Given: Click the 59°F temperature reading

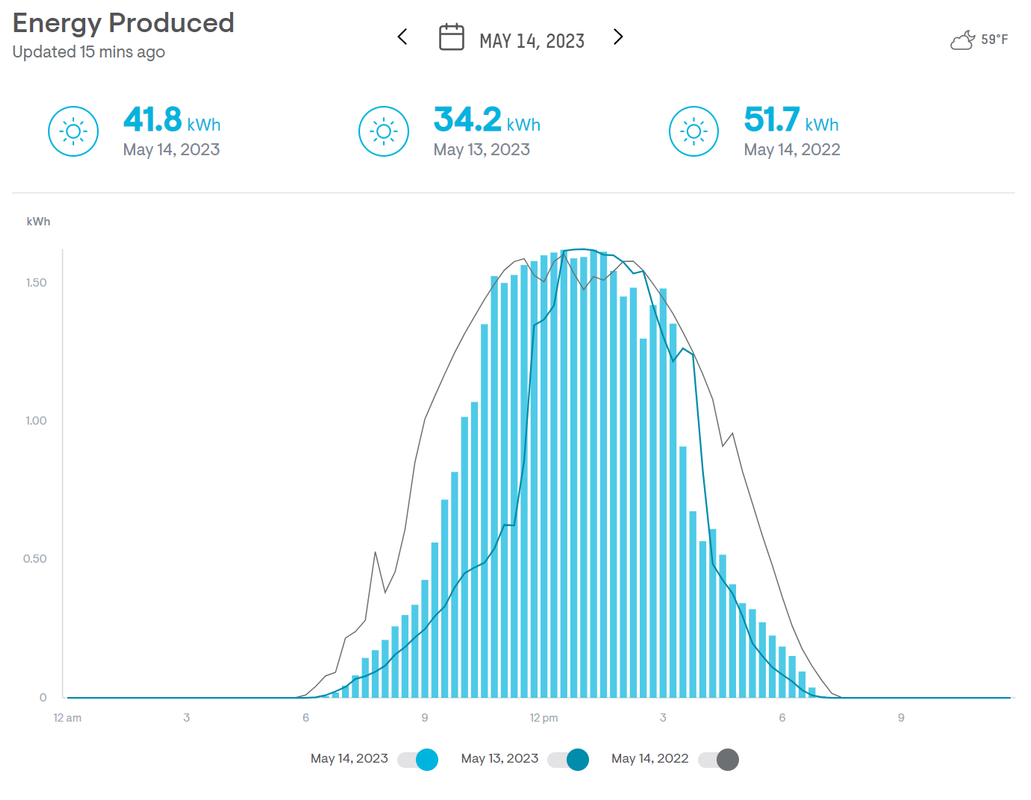Looking at the screenshot, I should pos(994,39).
